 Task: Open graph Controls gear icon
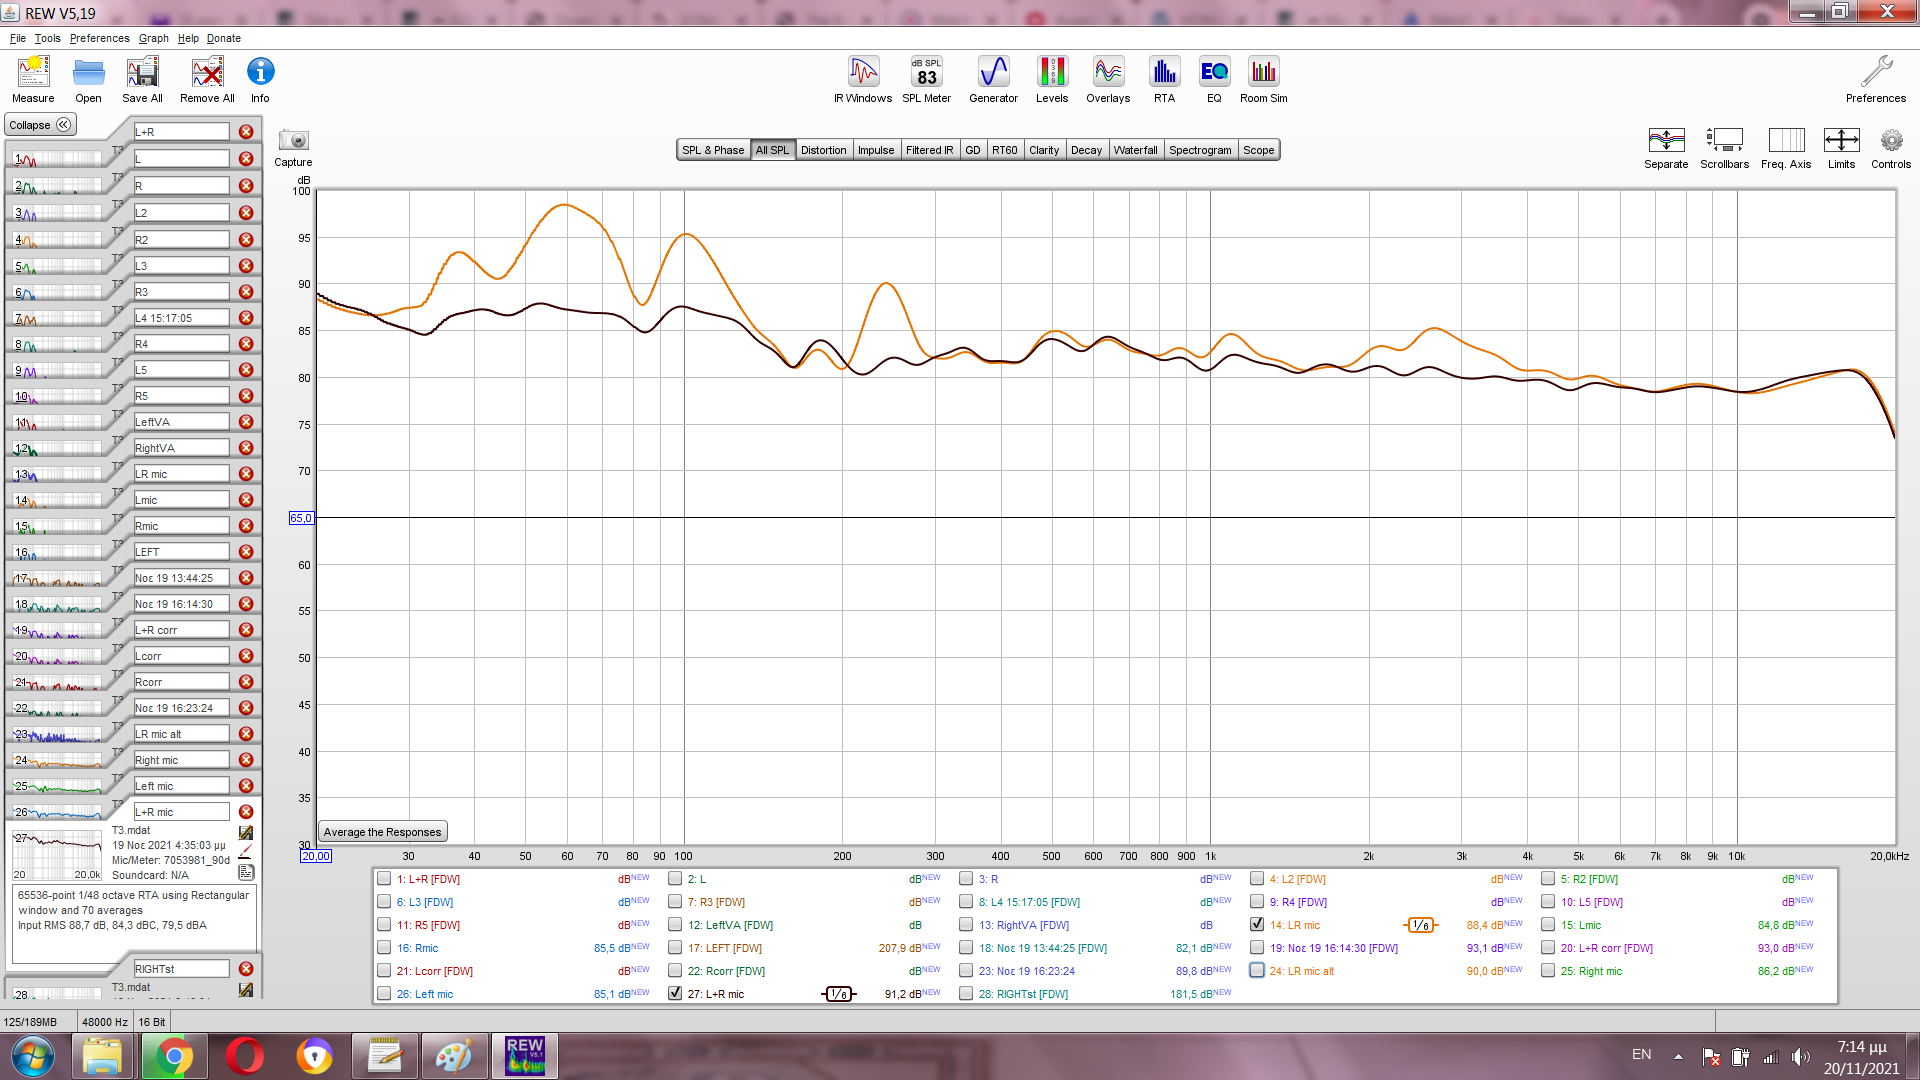pos(1890,141)
